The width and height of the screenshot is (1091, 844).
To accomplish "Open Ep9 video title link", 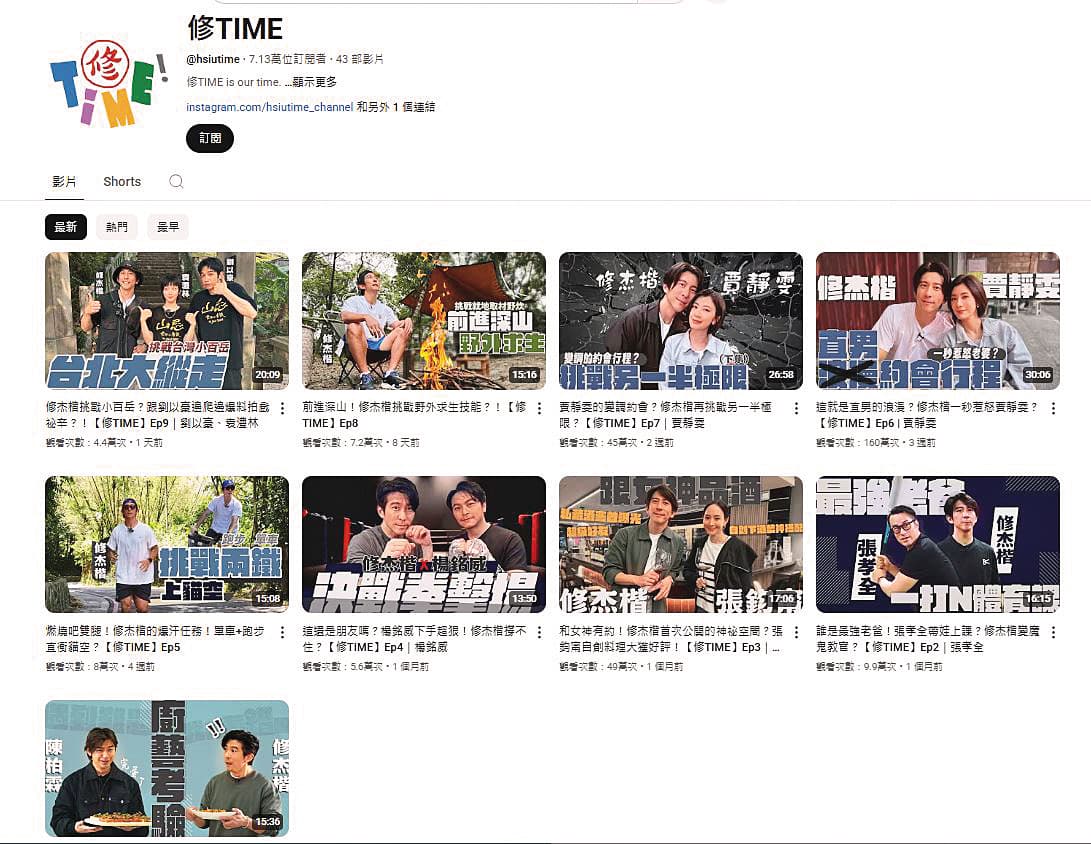I will 158,415.
